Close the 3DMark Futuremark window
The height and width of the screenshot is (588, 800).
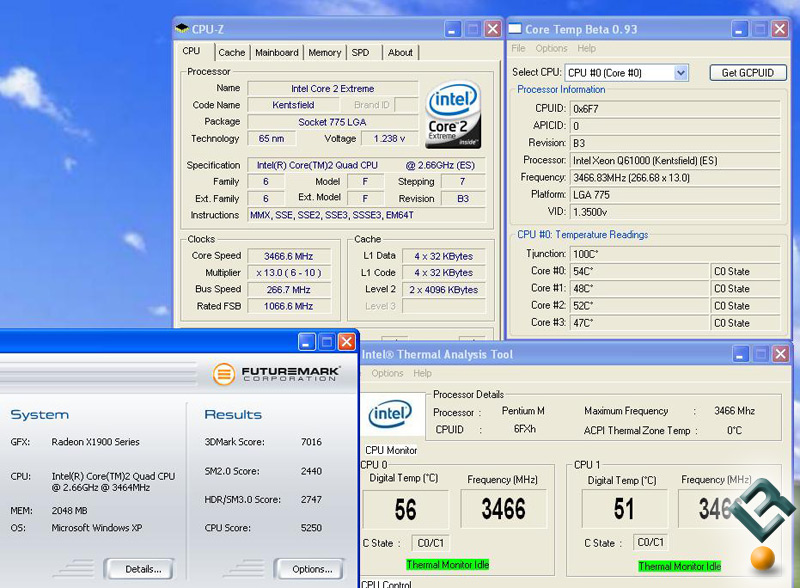(x=346, y=341)
